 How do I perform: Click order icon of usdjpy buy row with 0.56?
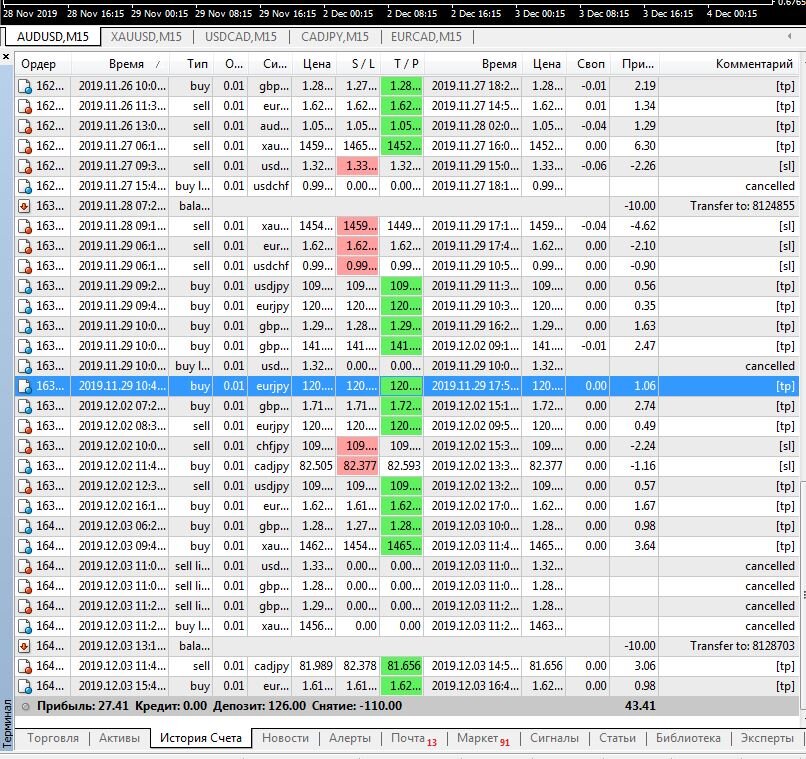click(25, 286)
